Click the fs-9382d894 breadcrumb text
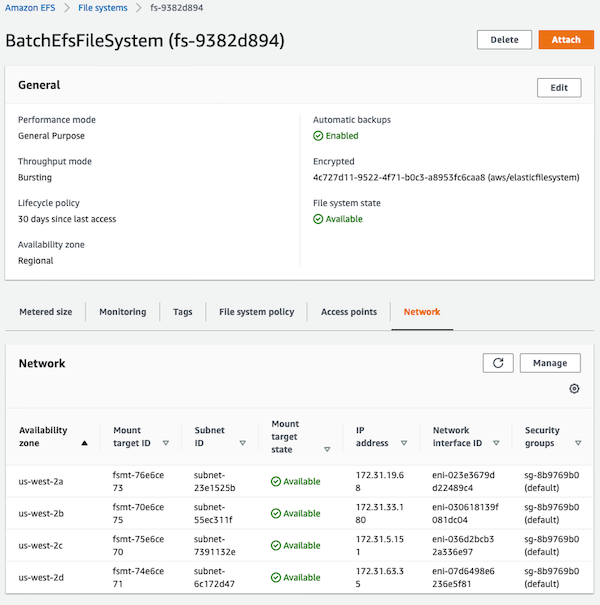 177,8
